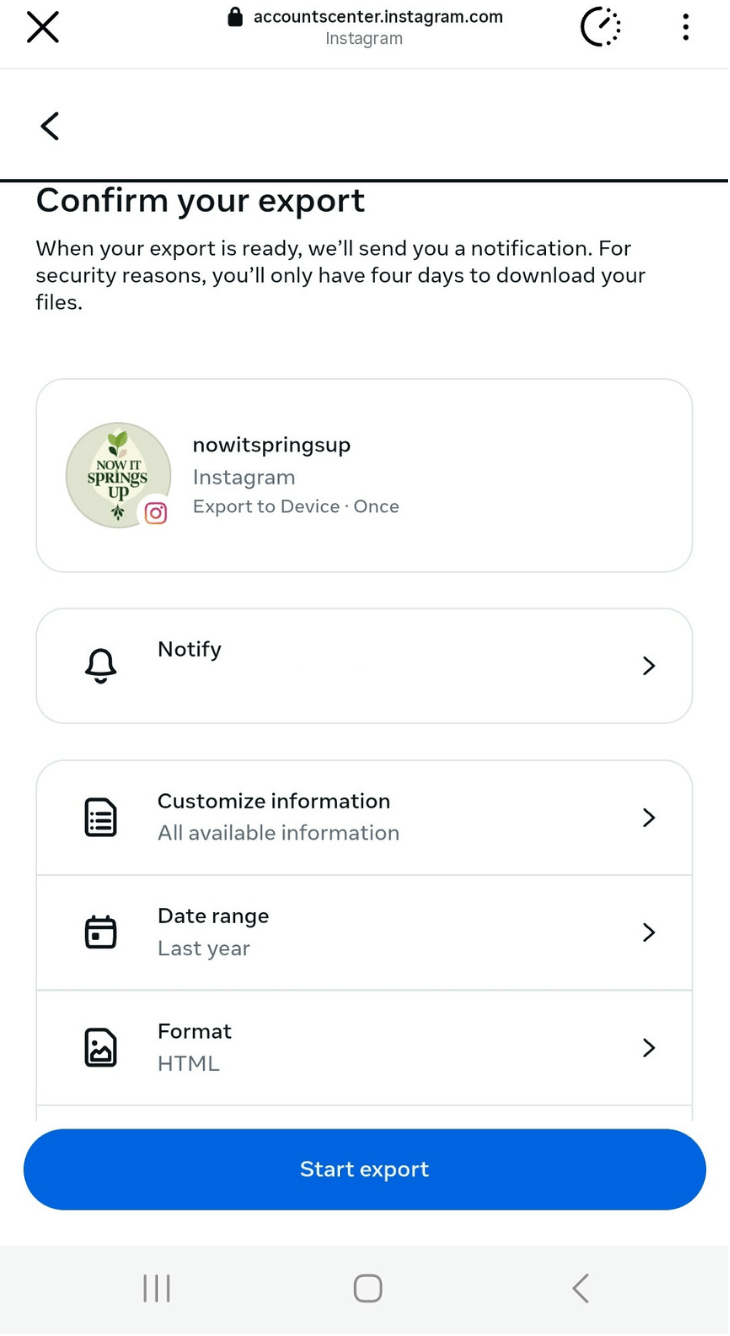Expand the Customize information chevron
Screen dimensions: 730x1336
tap(649, 818)
